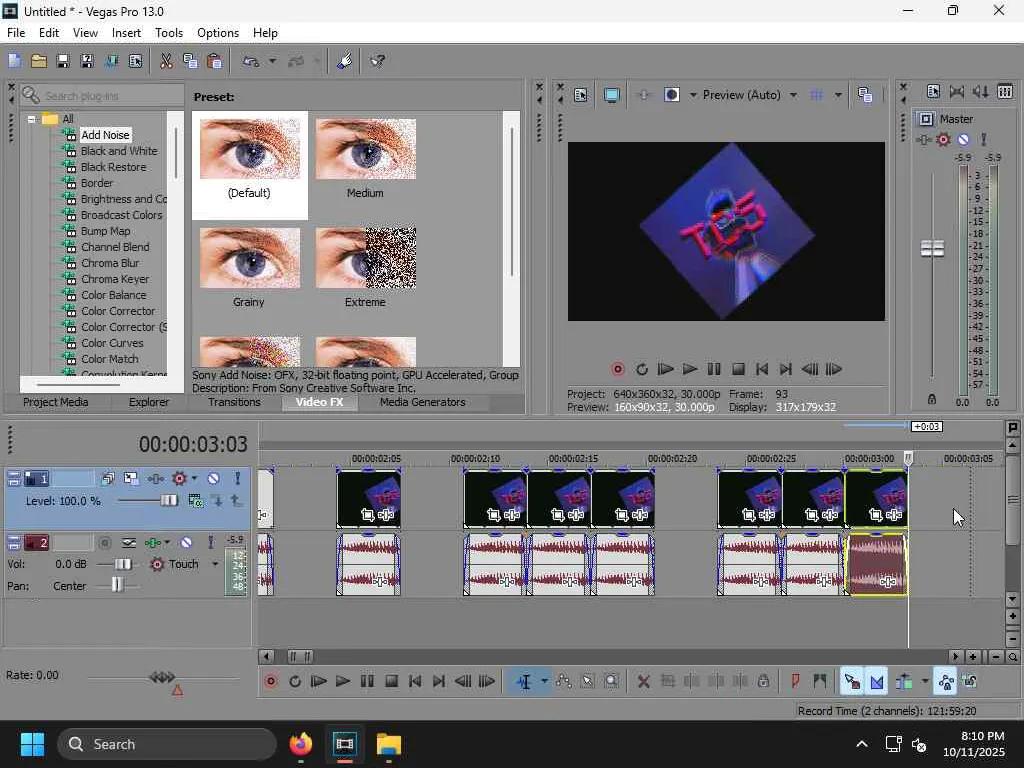The image size is (1024, 768).
Task: Click the Undo arrow icon
Action: [251, 61]
